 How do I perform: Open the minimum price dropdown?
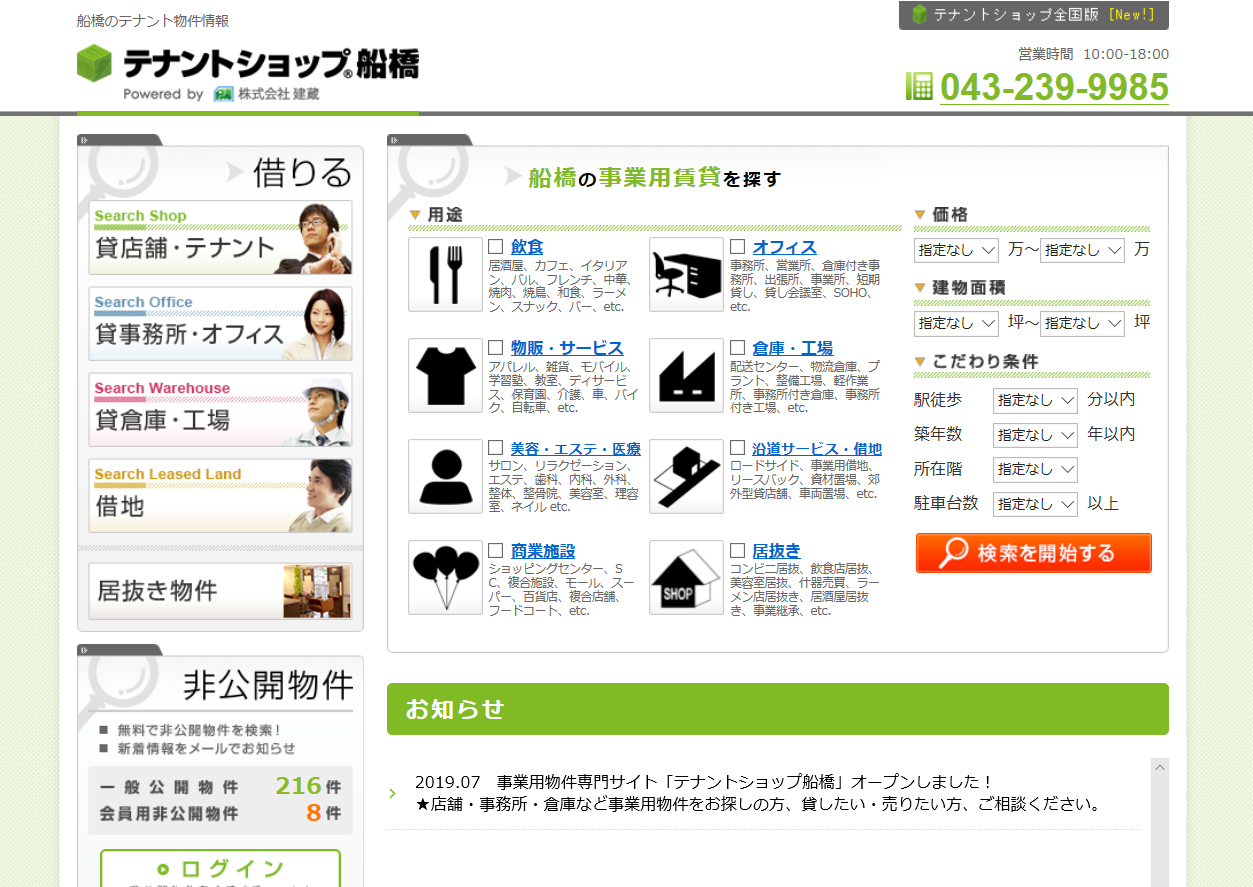click(x=956, y=250)
